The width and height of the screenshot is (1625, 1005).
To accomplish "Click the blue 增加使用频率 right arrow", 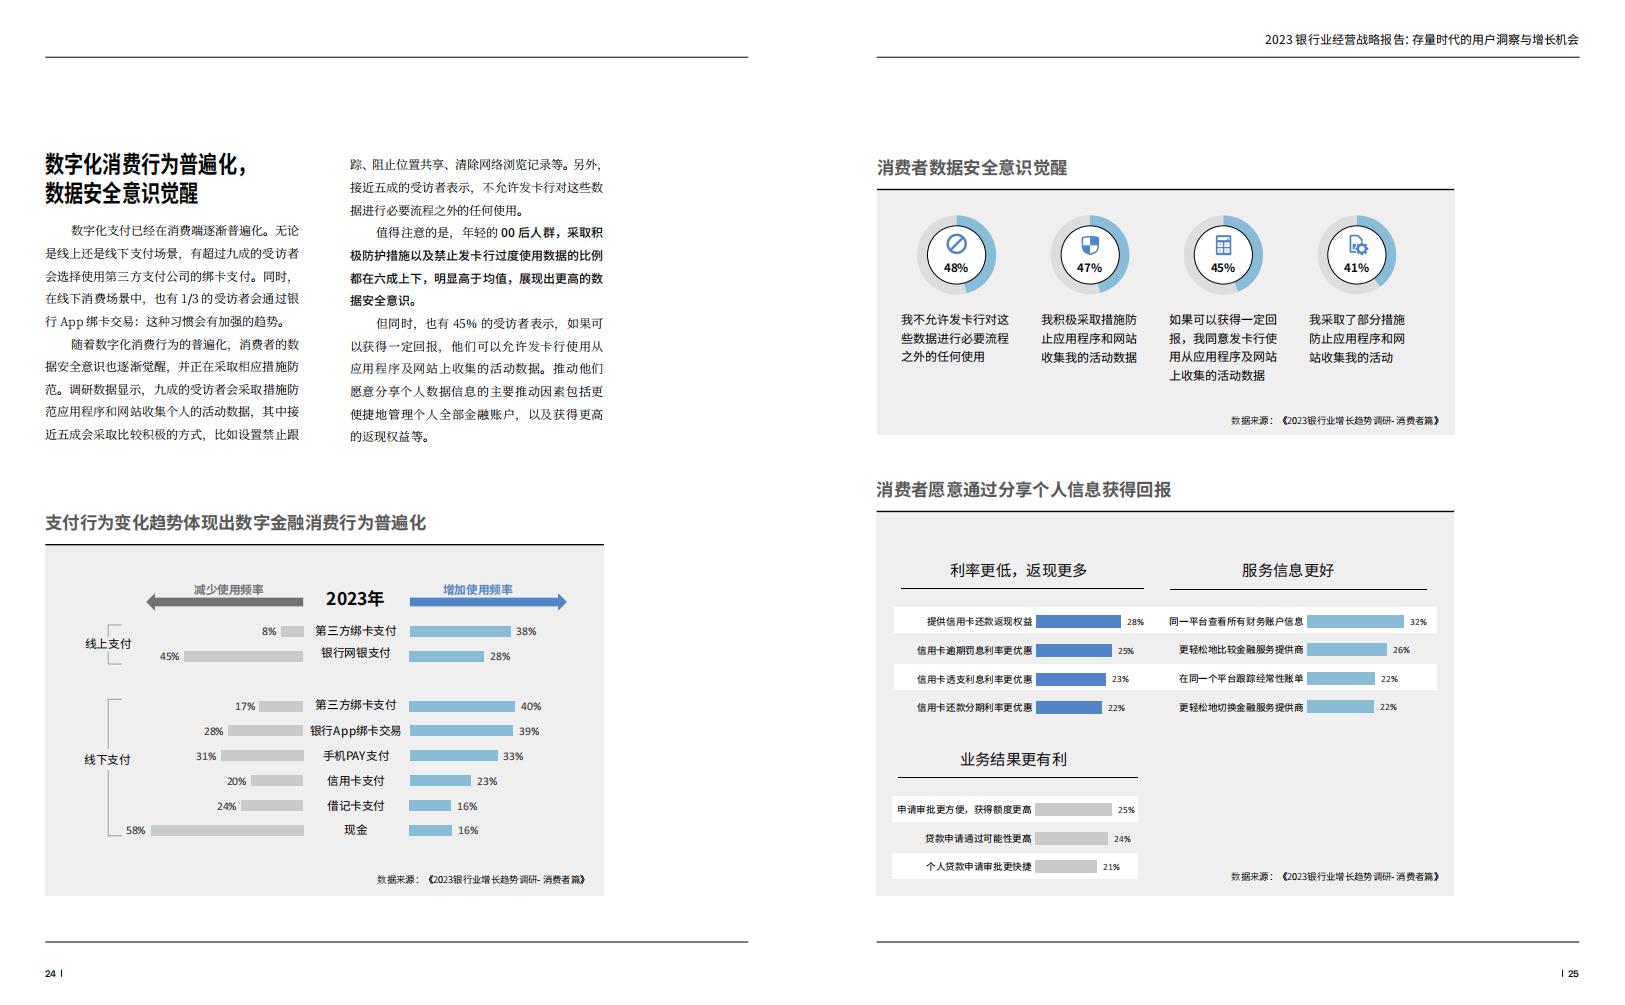I will pos(488,601).
